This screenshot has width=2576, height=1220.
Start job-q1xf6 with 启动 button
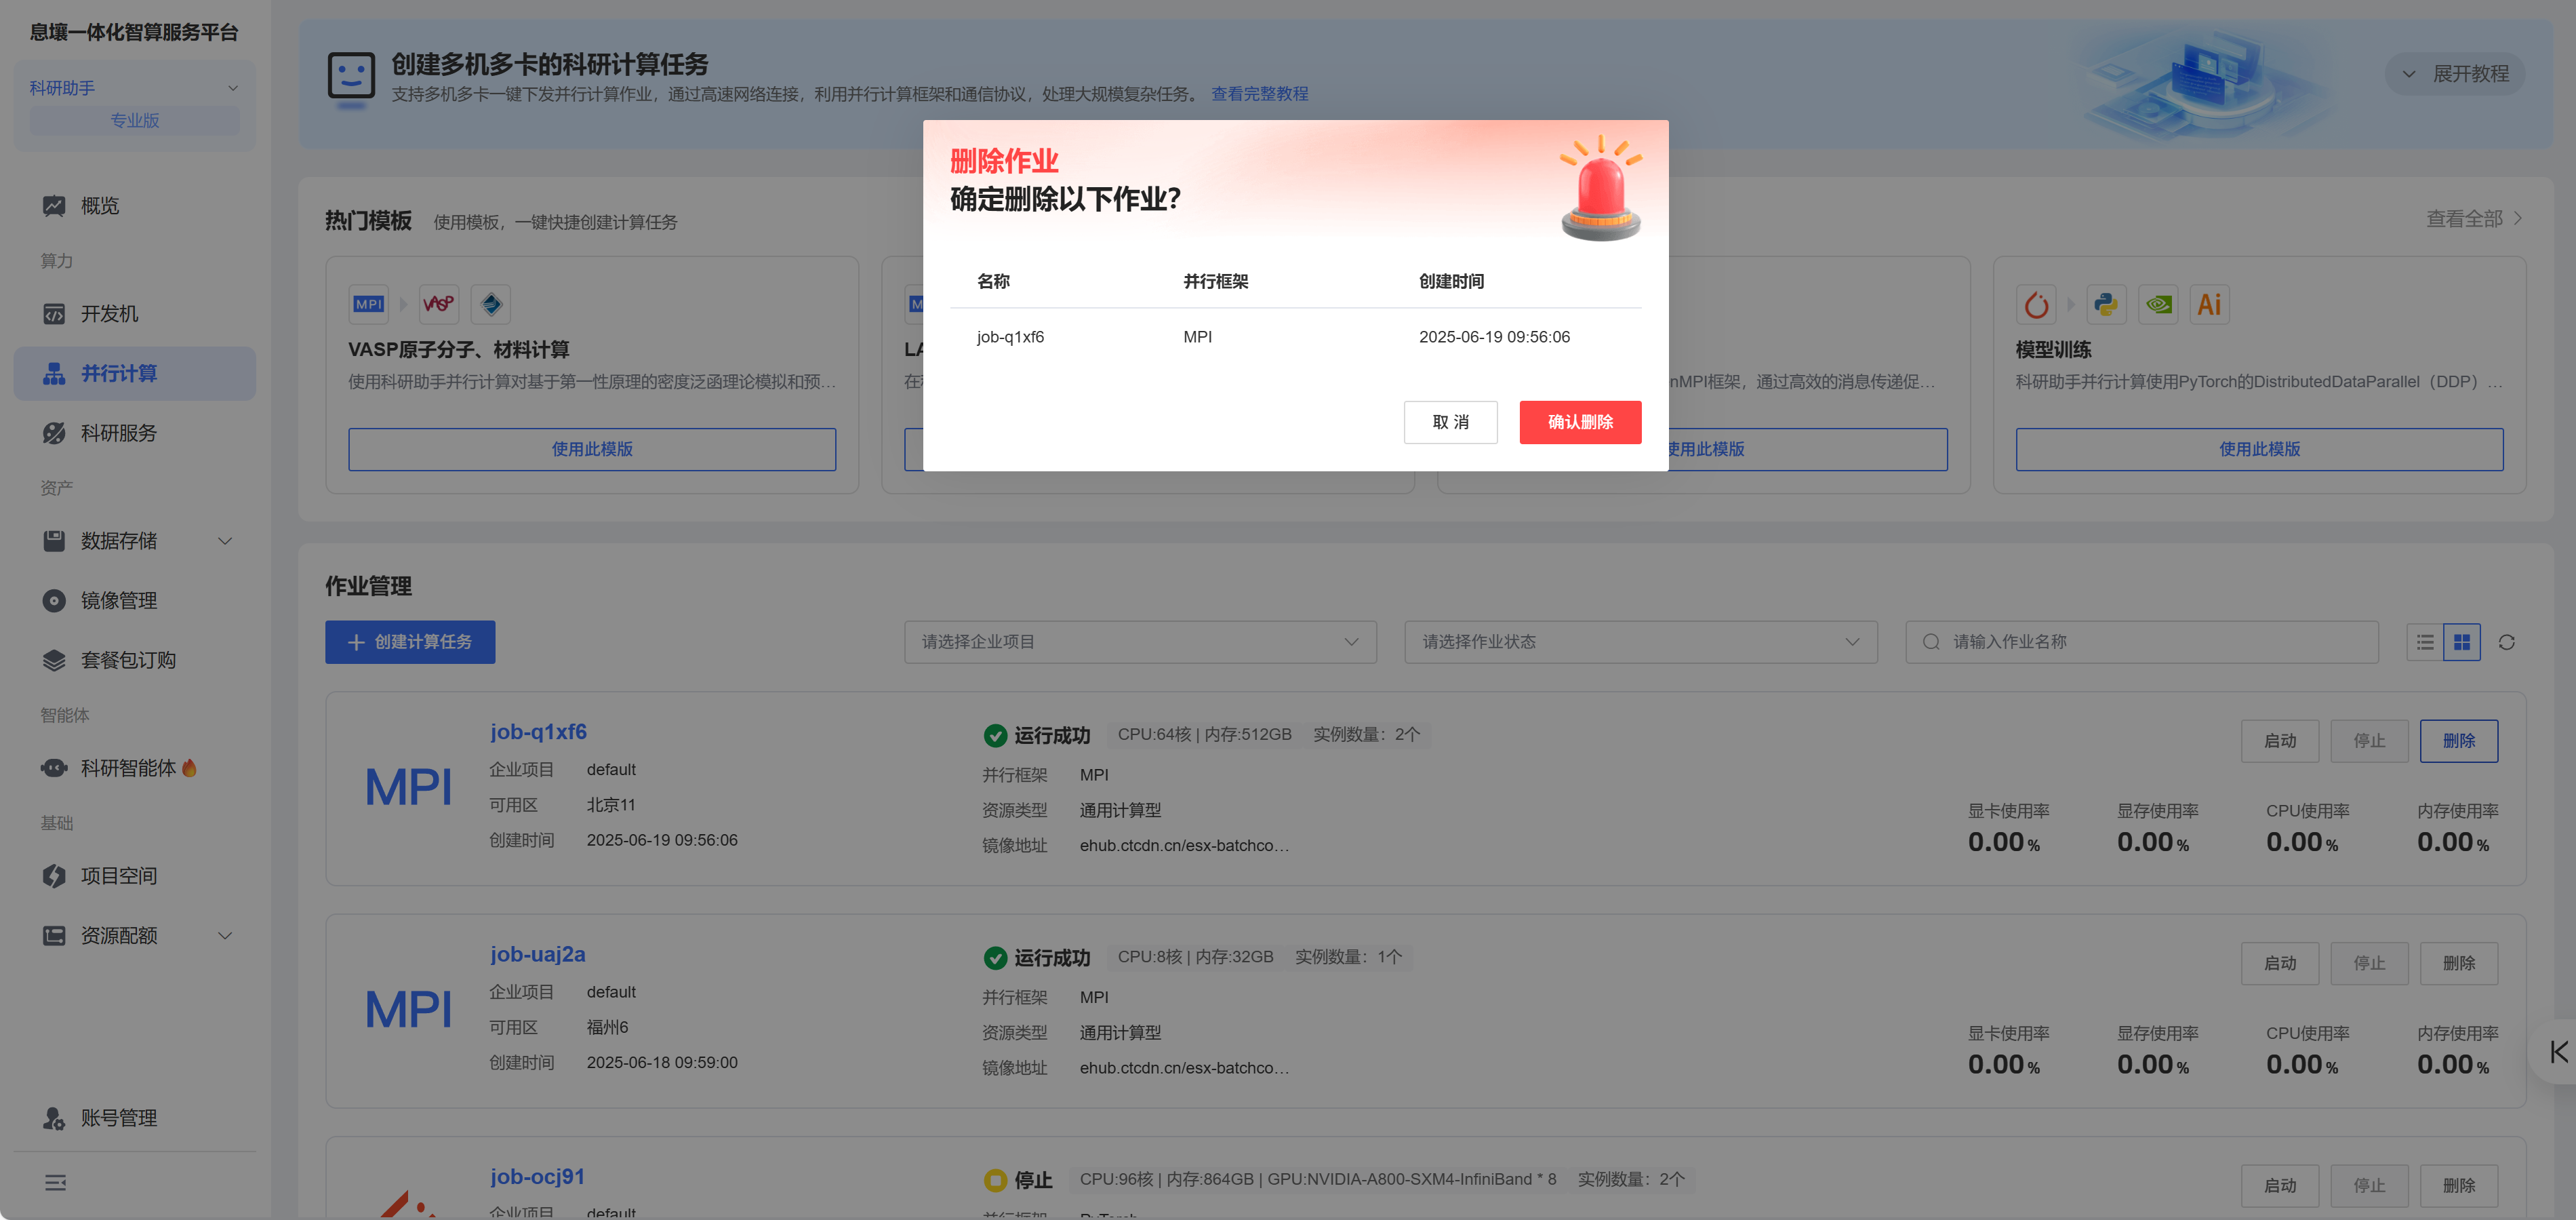2279,741
